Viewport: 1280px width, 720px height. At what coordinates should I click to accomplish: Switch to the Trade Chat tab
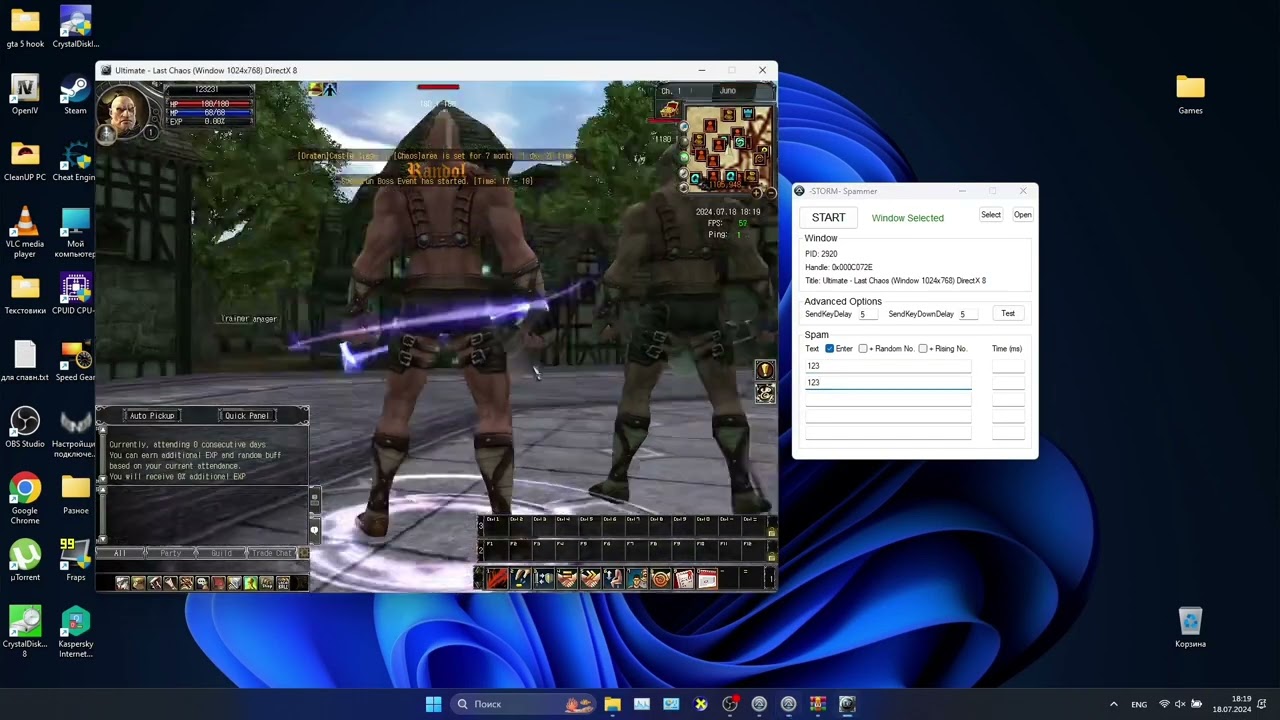point(272,553)
